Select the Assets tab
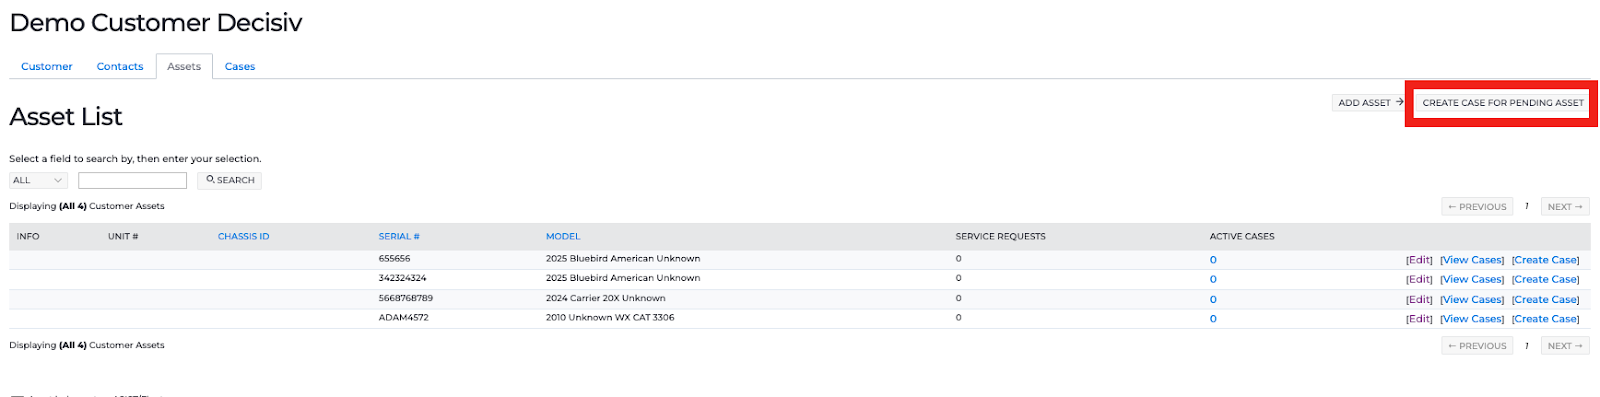 pyautogui.click(x=184, y=67)
